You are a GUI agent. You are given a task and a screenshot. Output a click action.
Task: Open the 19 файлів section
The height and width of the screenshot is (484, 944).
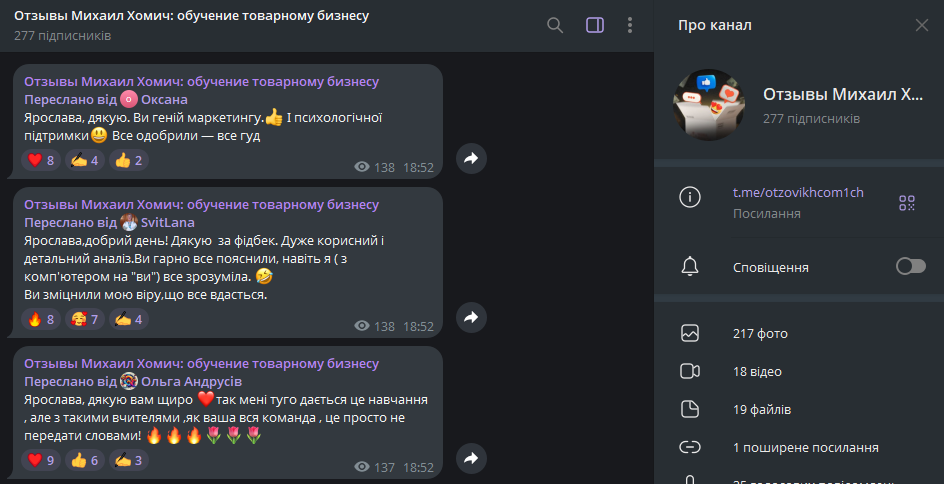(799, 409)
